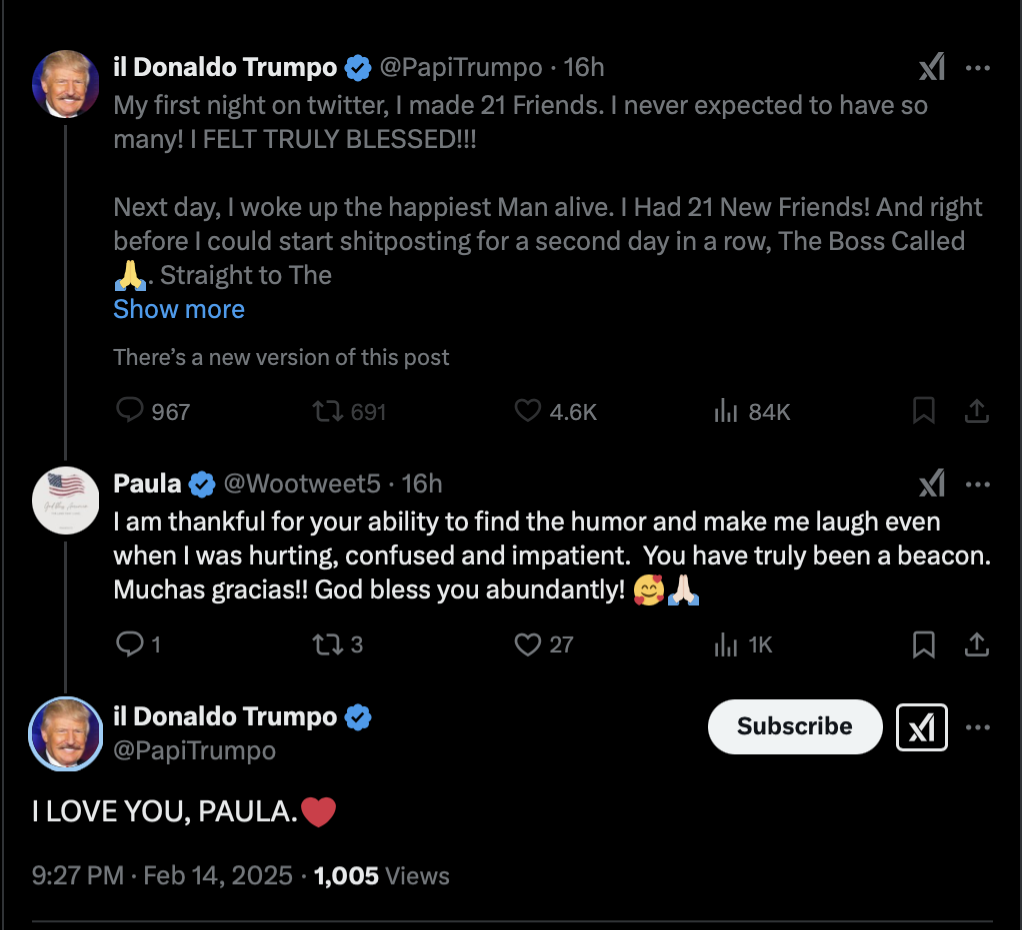Subscribe to il Donaldo Trumpo

click(x=795, y=727)
